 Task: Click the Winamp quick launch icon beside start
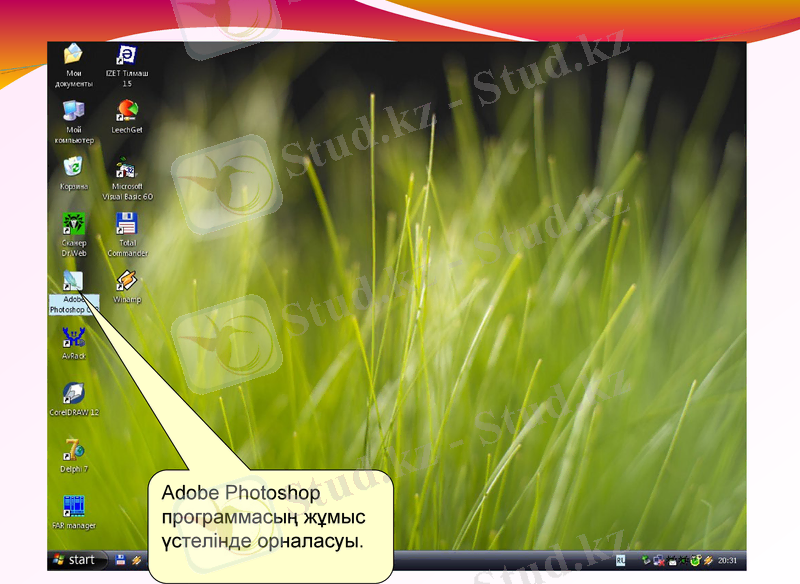[135, 560]
